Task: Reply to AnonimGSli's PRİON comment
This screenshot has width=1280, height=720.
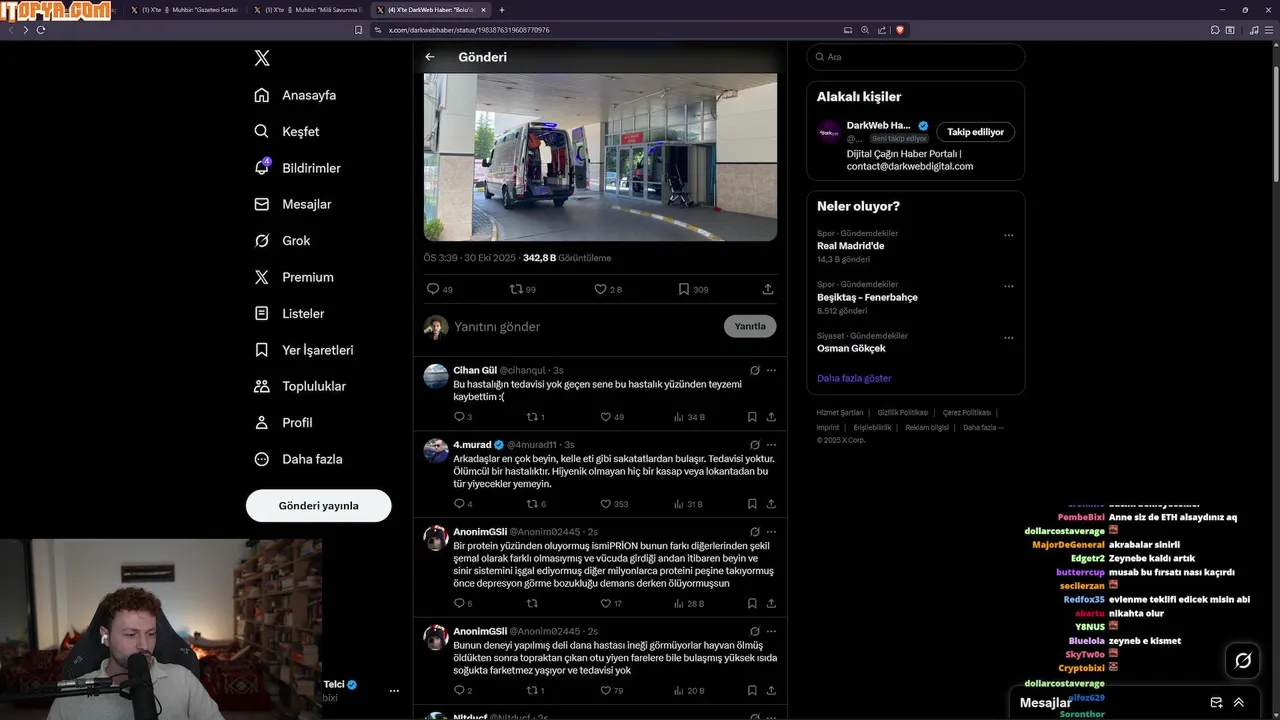Action: pos(459,603)
